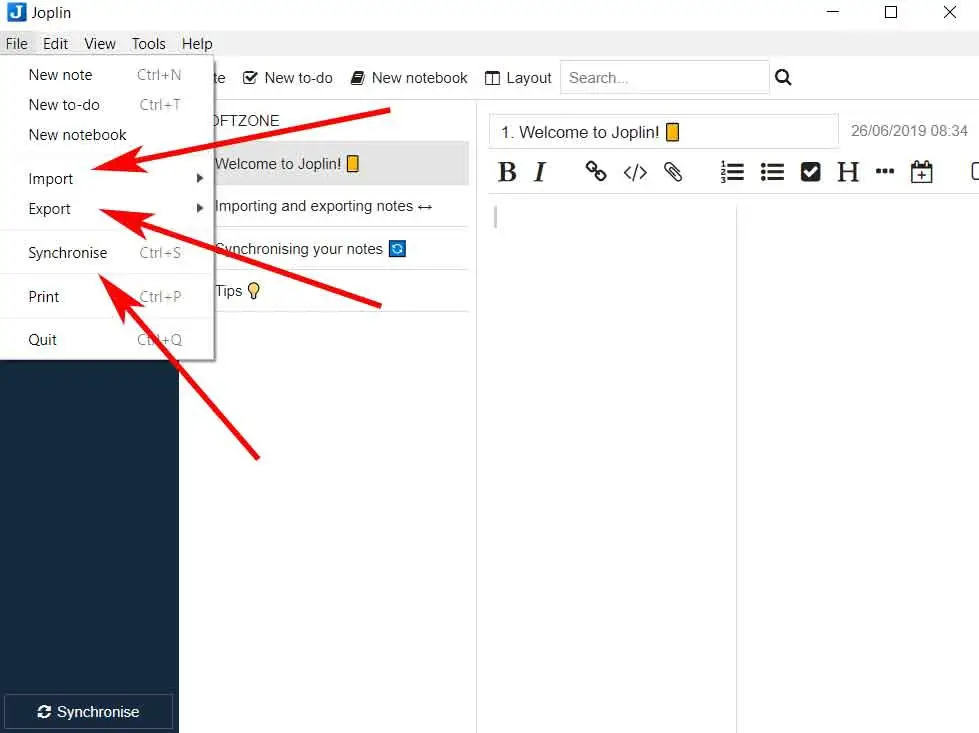Apply italic formatting in editor toolbar

tap(540, 172)
